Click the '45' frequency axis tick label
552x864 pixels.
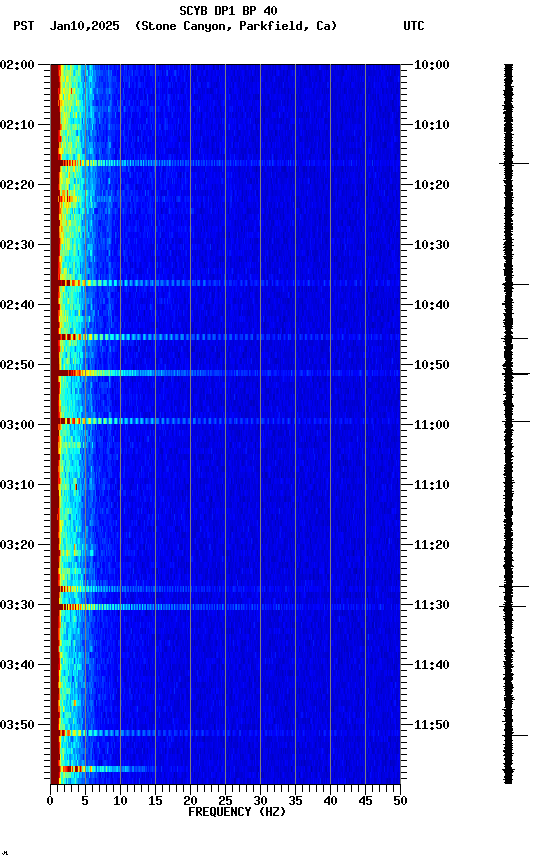365,801
